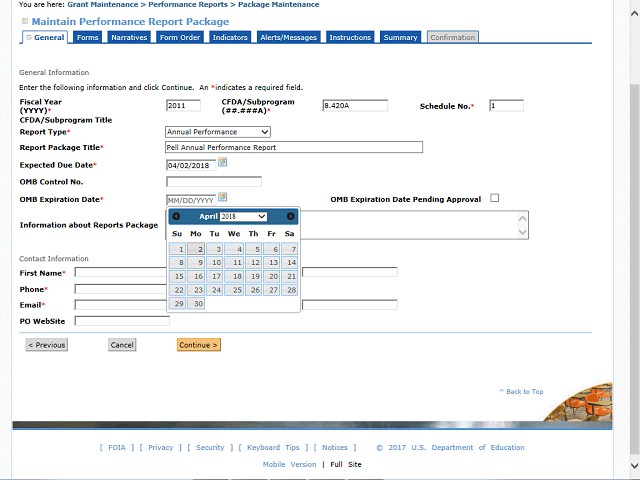Switch to the General tab

[x=45, y=37]
